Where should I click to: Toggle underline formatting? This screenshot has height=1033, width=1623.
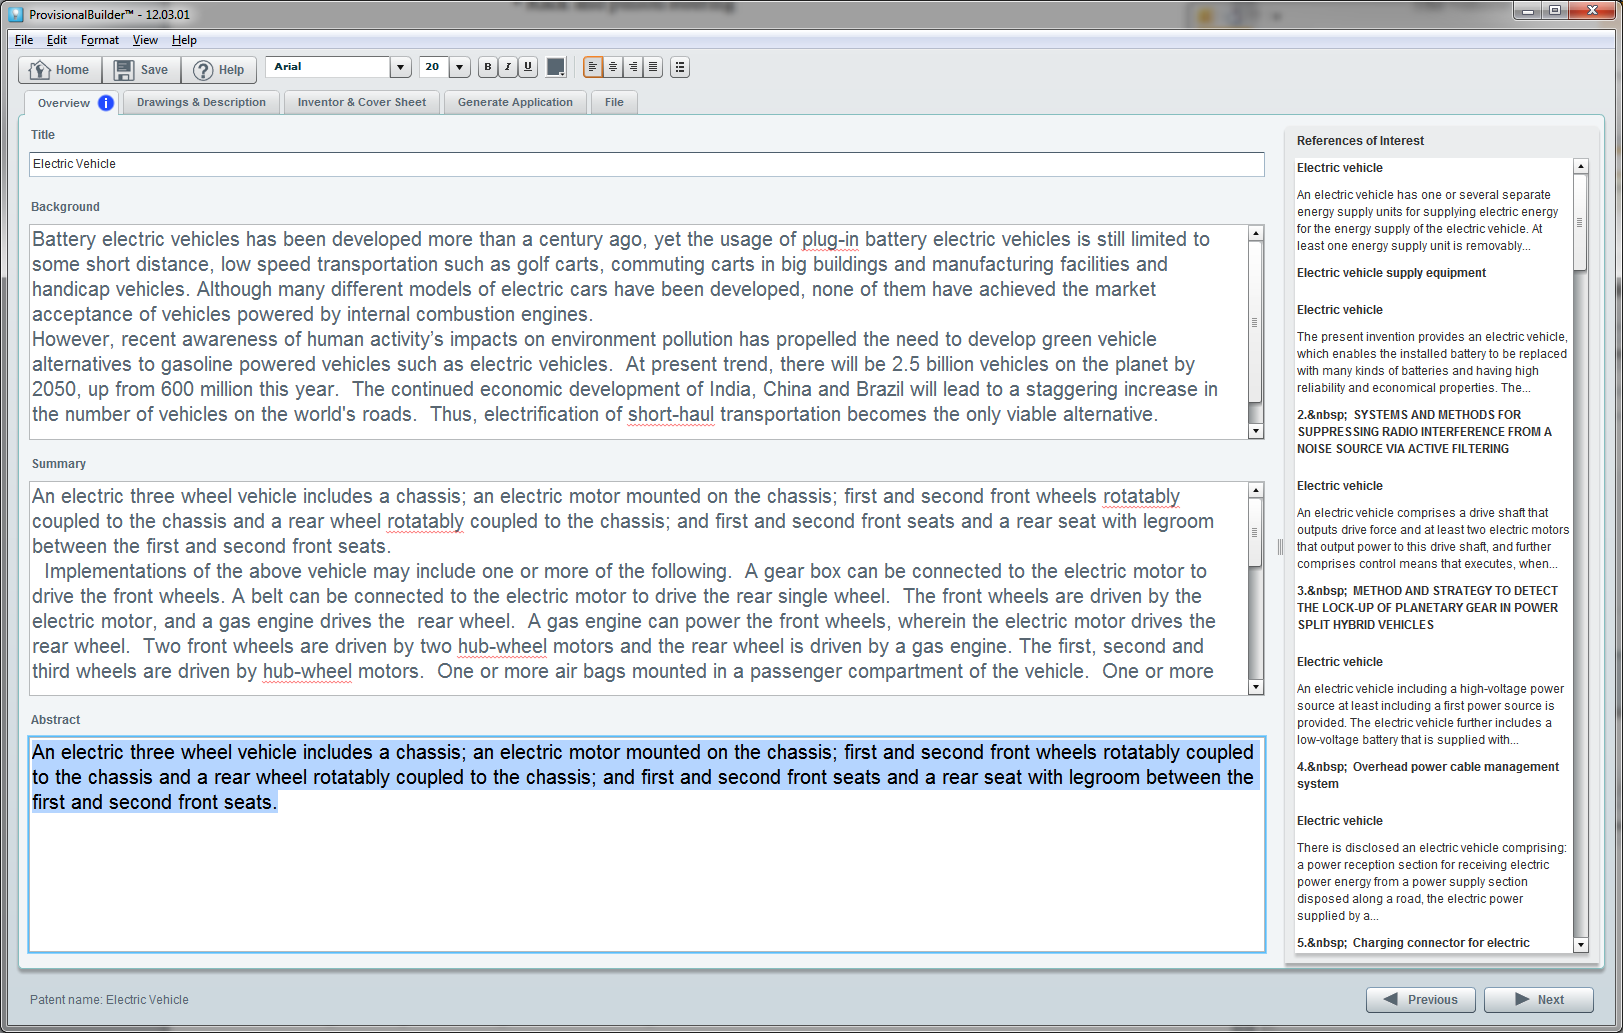[x=528, y=67]
